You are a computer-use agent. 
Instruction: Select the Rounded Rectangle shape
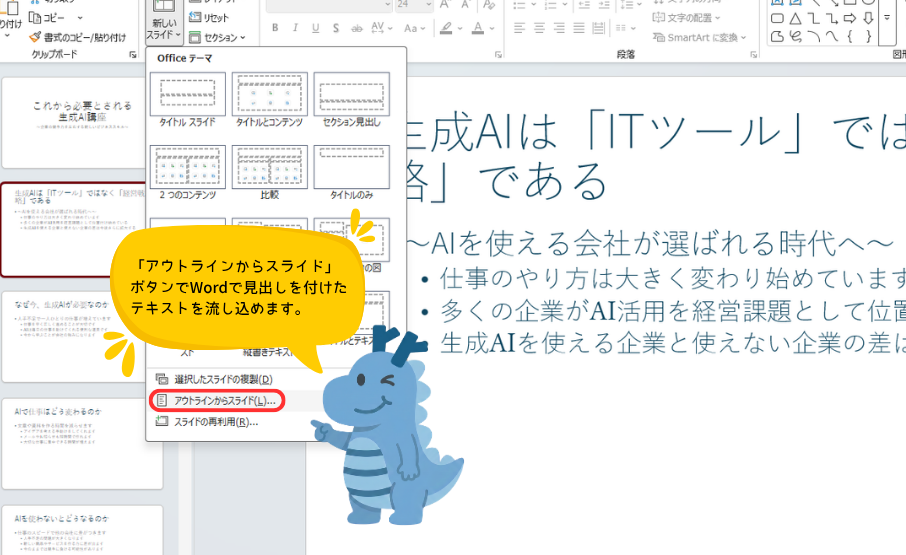[x=777, y=18]
